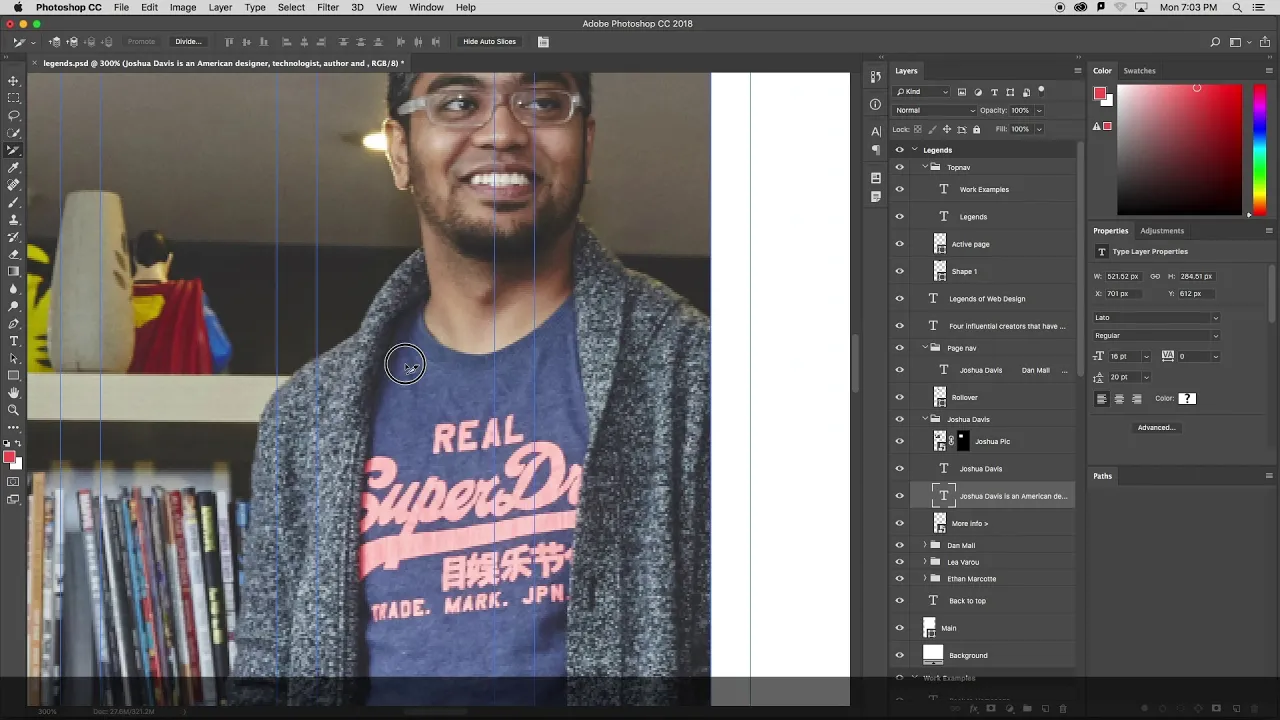Open the Kind layer filter dropdown
1280x720 pixels.
921,92
